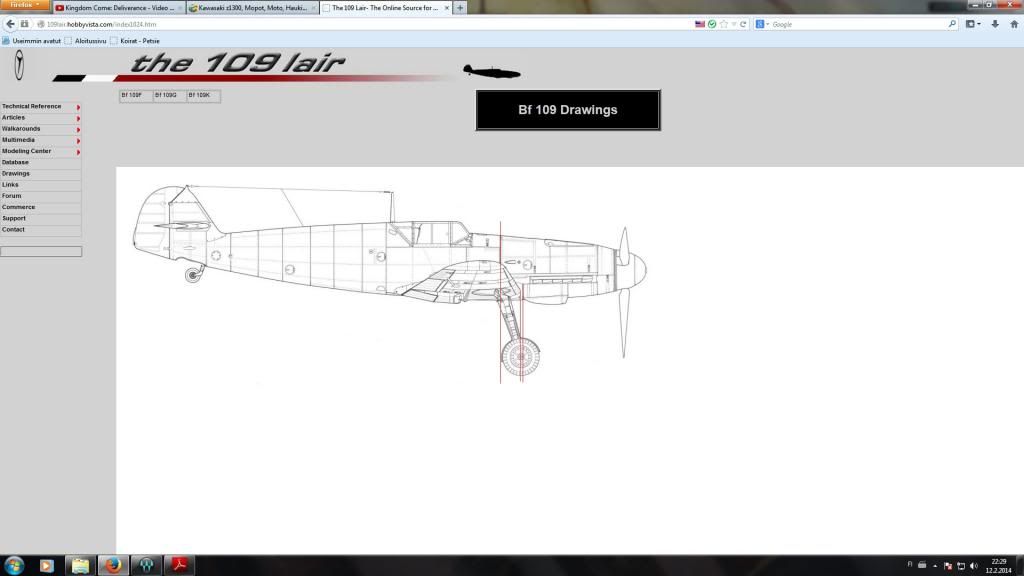The width and height of the screenshot is (1024, 576).
Task: Open the orange Firefox menu dropdown
Action: pos(25,5)
